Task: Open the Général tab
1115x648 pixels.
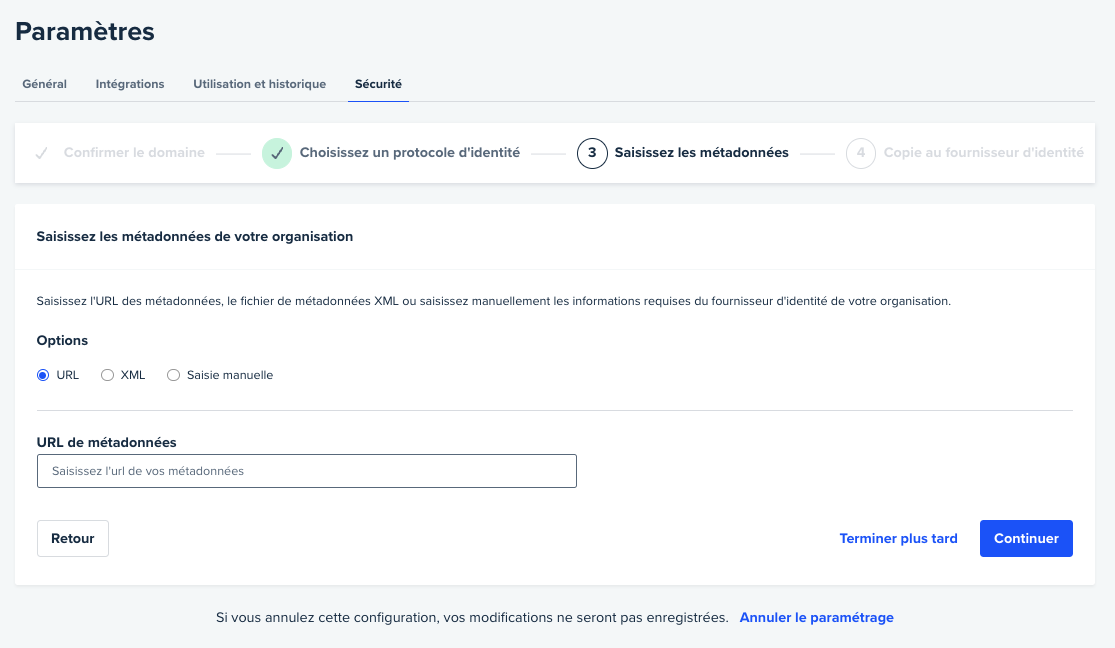Action: coord(44,84)
